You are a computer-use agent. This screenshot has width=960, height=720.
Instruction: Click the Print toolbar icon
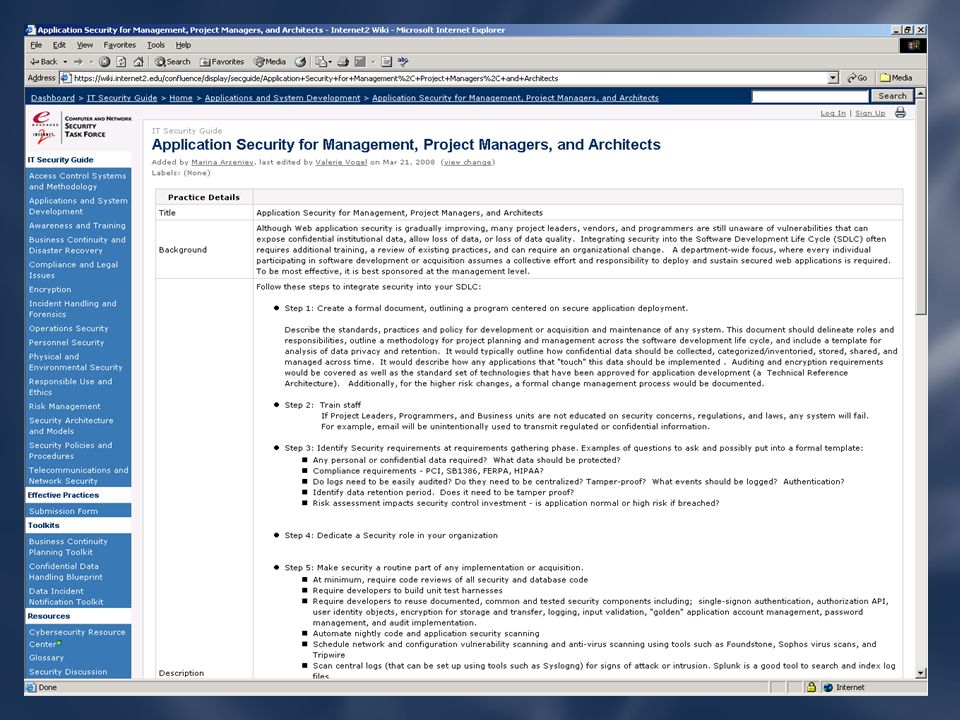(343, 62)
